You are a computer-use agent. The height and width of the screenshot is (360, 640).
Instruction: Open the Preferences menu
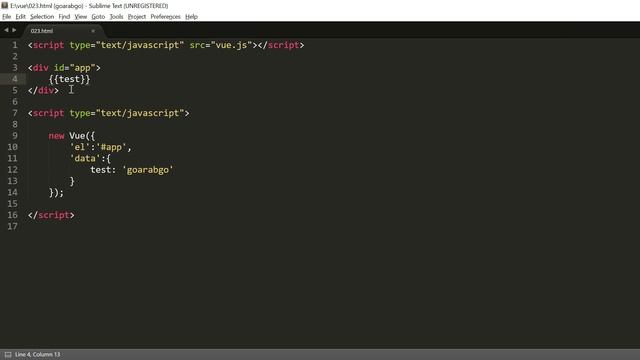coord(165,17)
